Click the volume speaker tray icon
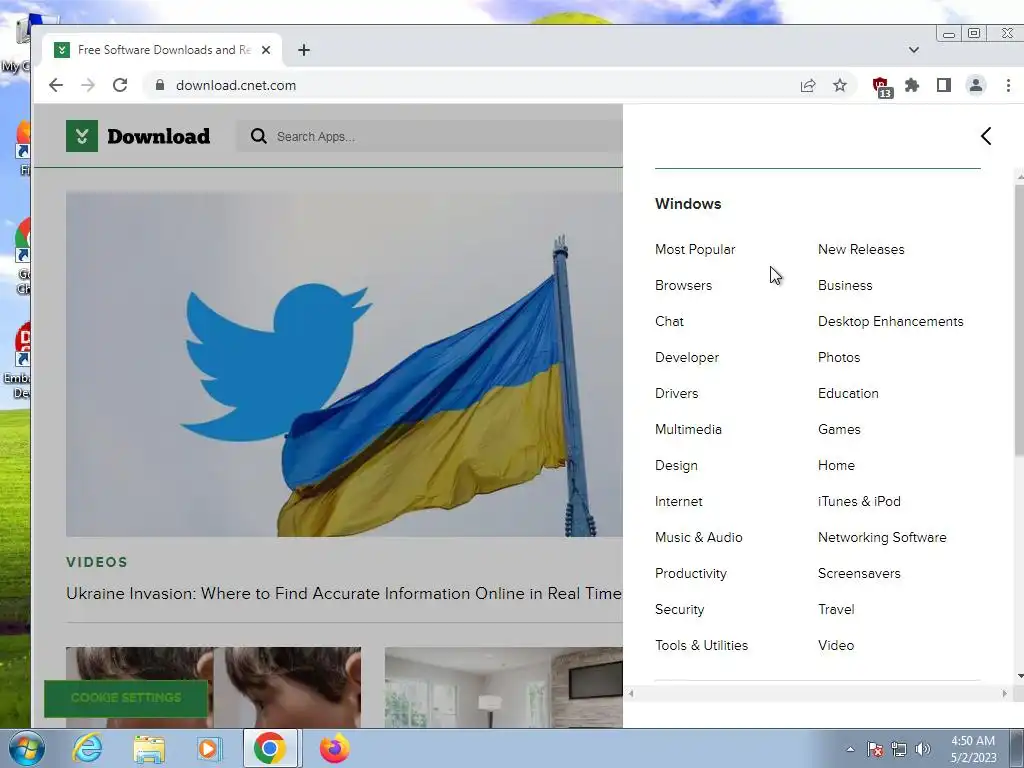The image size is (1024, 768). coord(923,749)
